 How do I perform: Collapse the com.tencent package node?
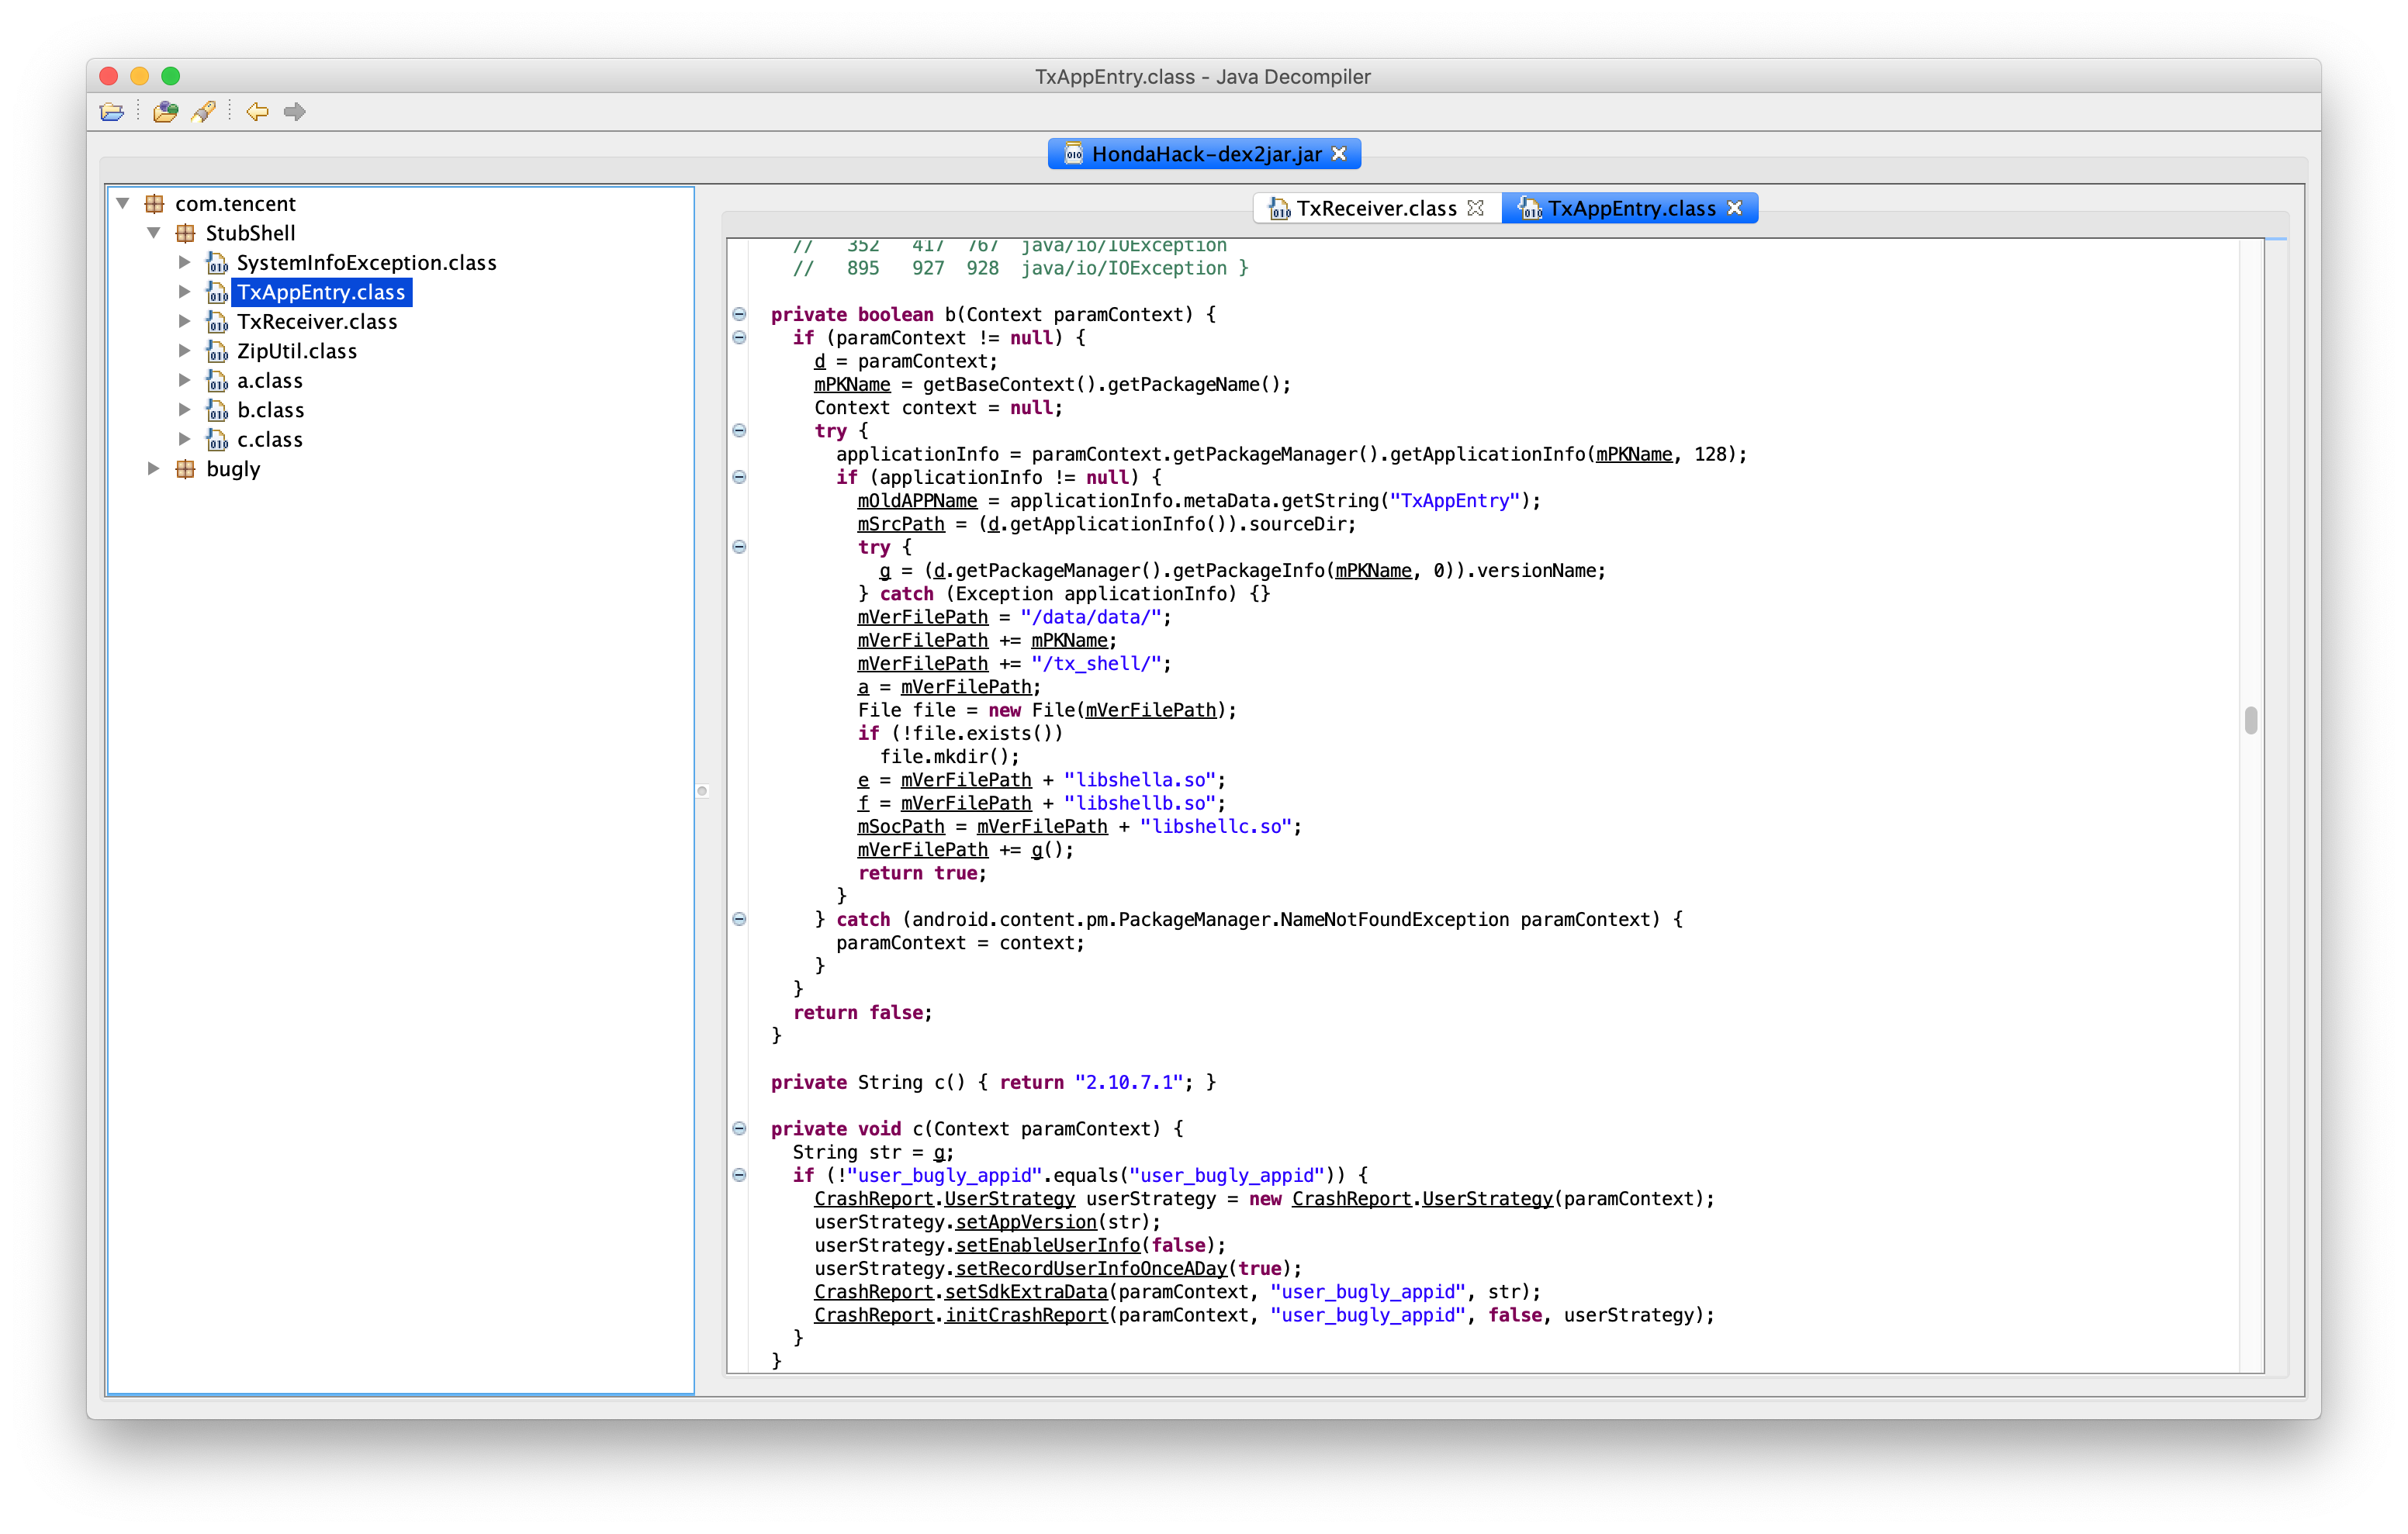pos(123,204)
